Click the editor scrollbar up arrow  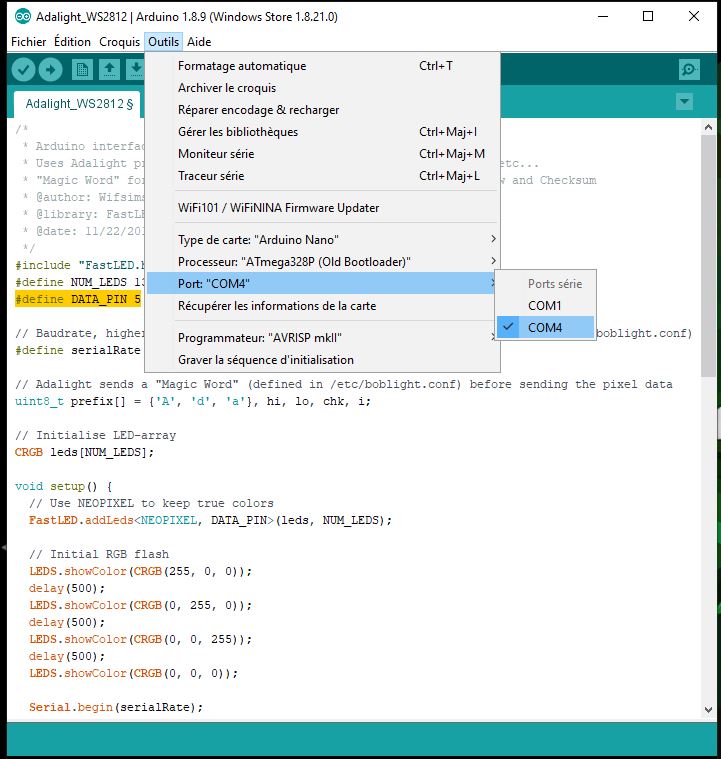click(x=708, y=128)
